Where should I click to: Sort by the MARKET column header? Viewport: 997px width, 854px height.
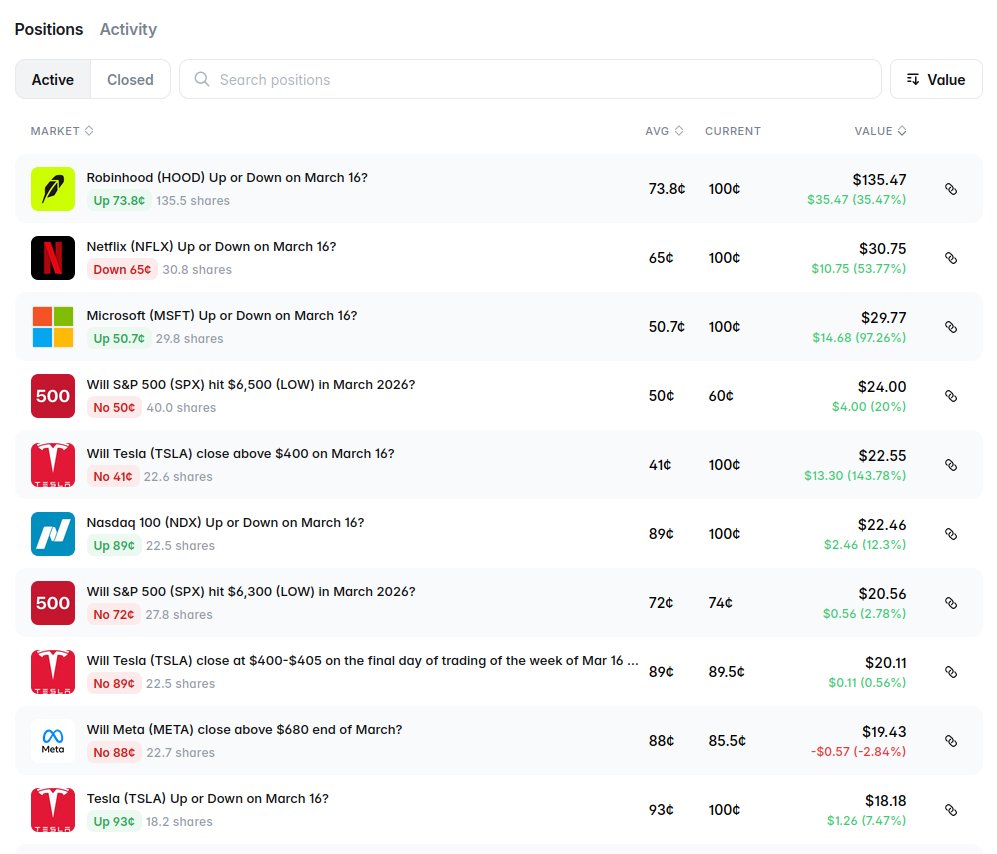point(62,131)
